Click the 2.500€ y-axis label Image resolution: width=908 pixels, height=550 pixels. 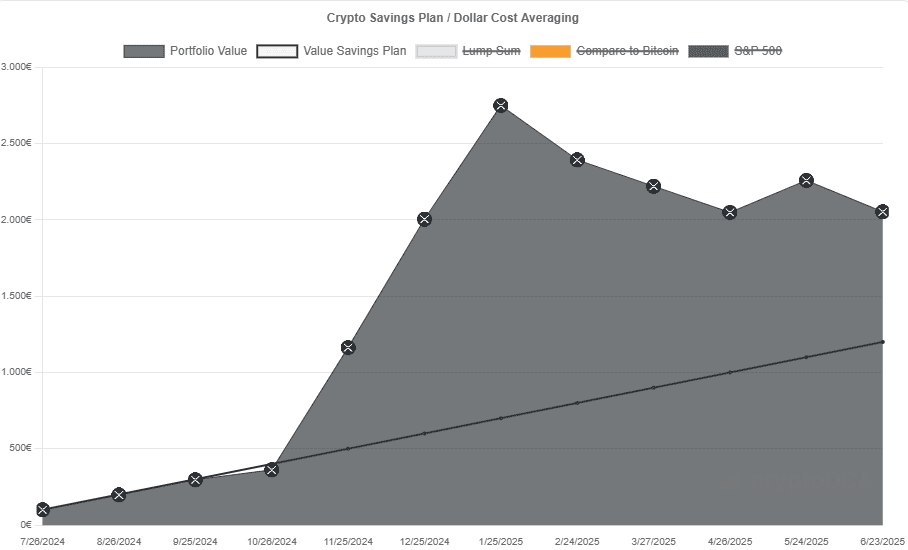click(x=16, y=143)
